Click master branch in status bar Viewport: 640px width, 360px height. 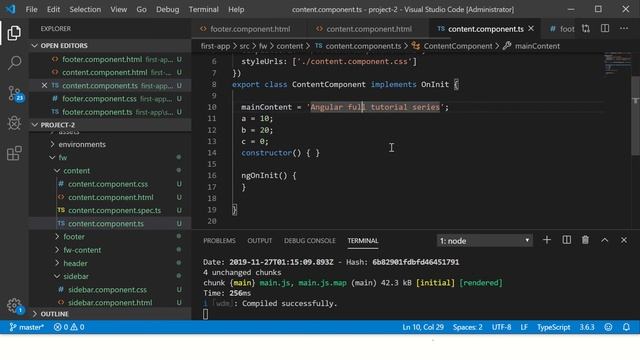tap(27, 327)
